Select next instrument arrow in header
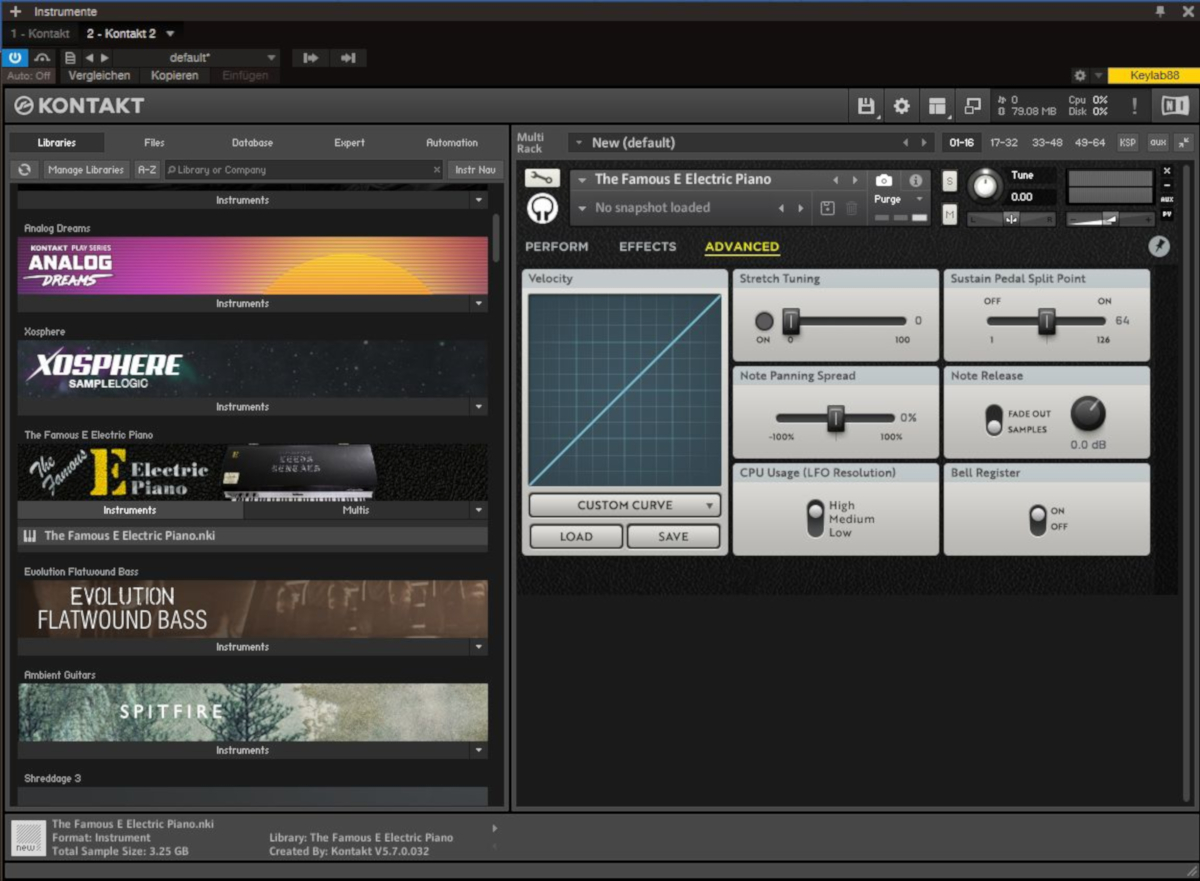The height and width of the screenshot is (881, 1200). 855,180
